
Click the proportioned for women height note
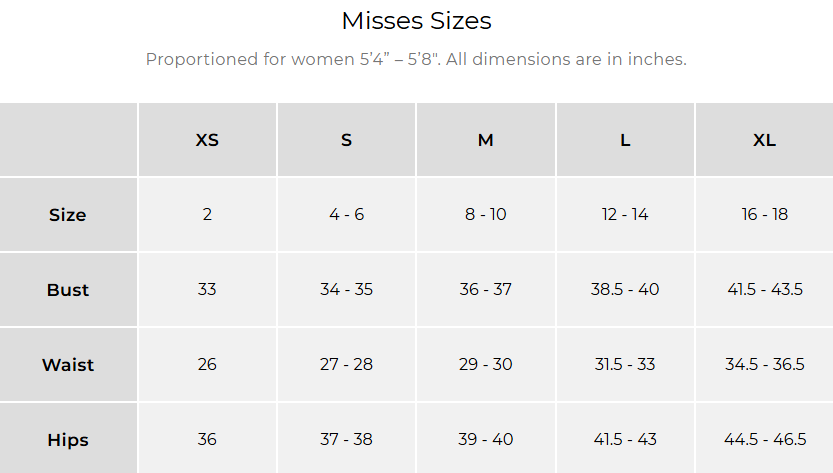pyautogui.click(x=416, y=59)
